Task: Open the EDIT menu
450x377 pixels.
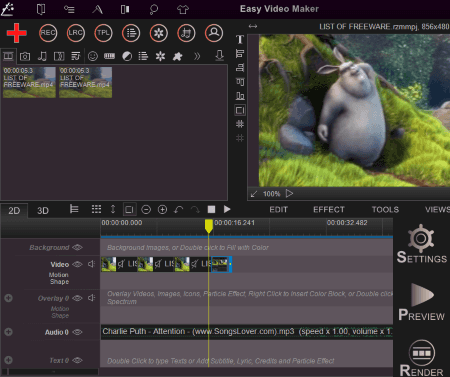Action: [x=278, y=210]
